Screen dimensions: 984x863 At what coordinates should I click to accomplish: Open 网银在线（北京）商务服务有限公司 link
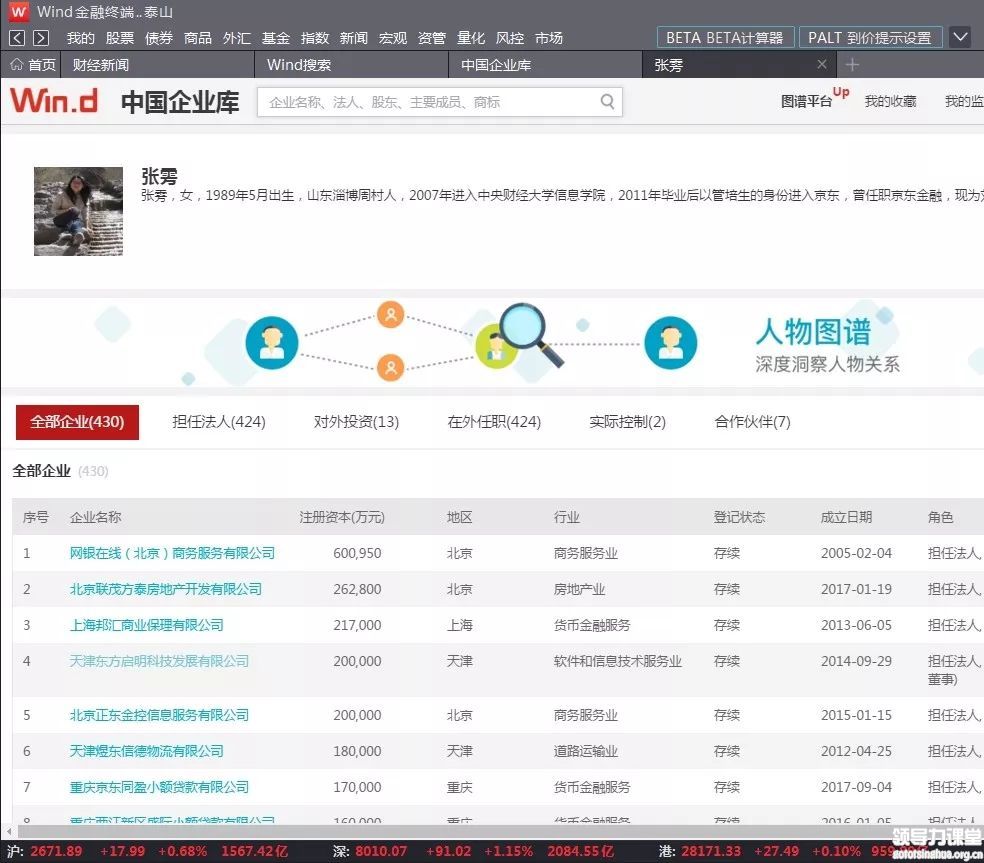172,553
